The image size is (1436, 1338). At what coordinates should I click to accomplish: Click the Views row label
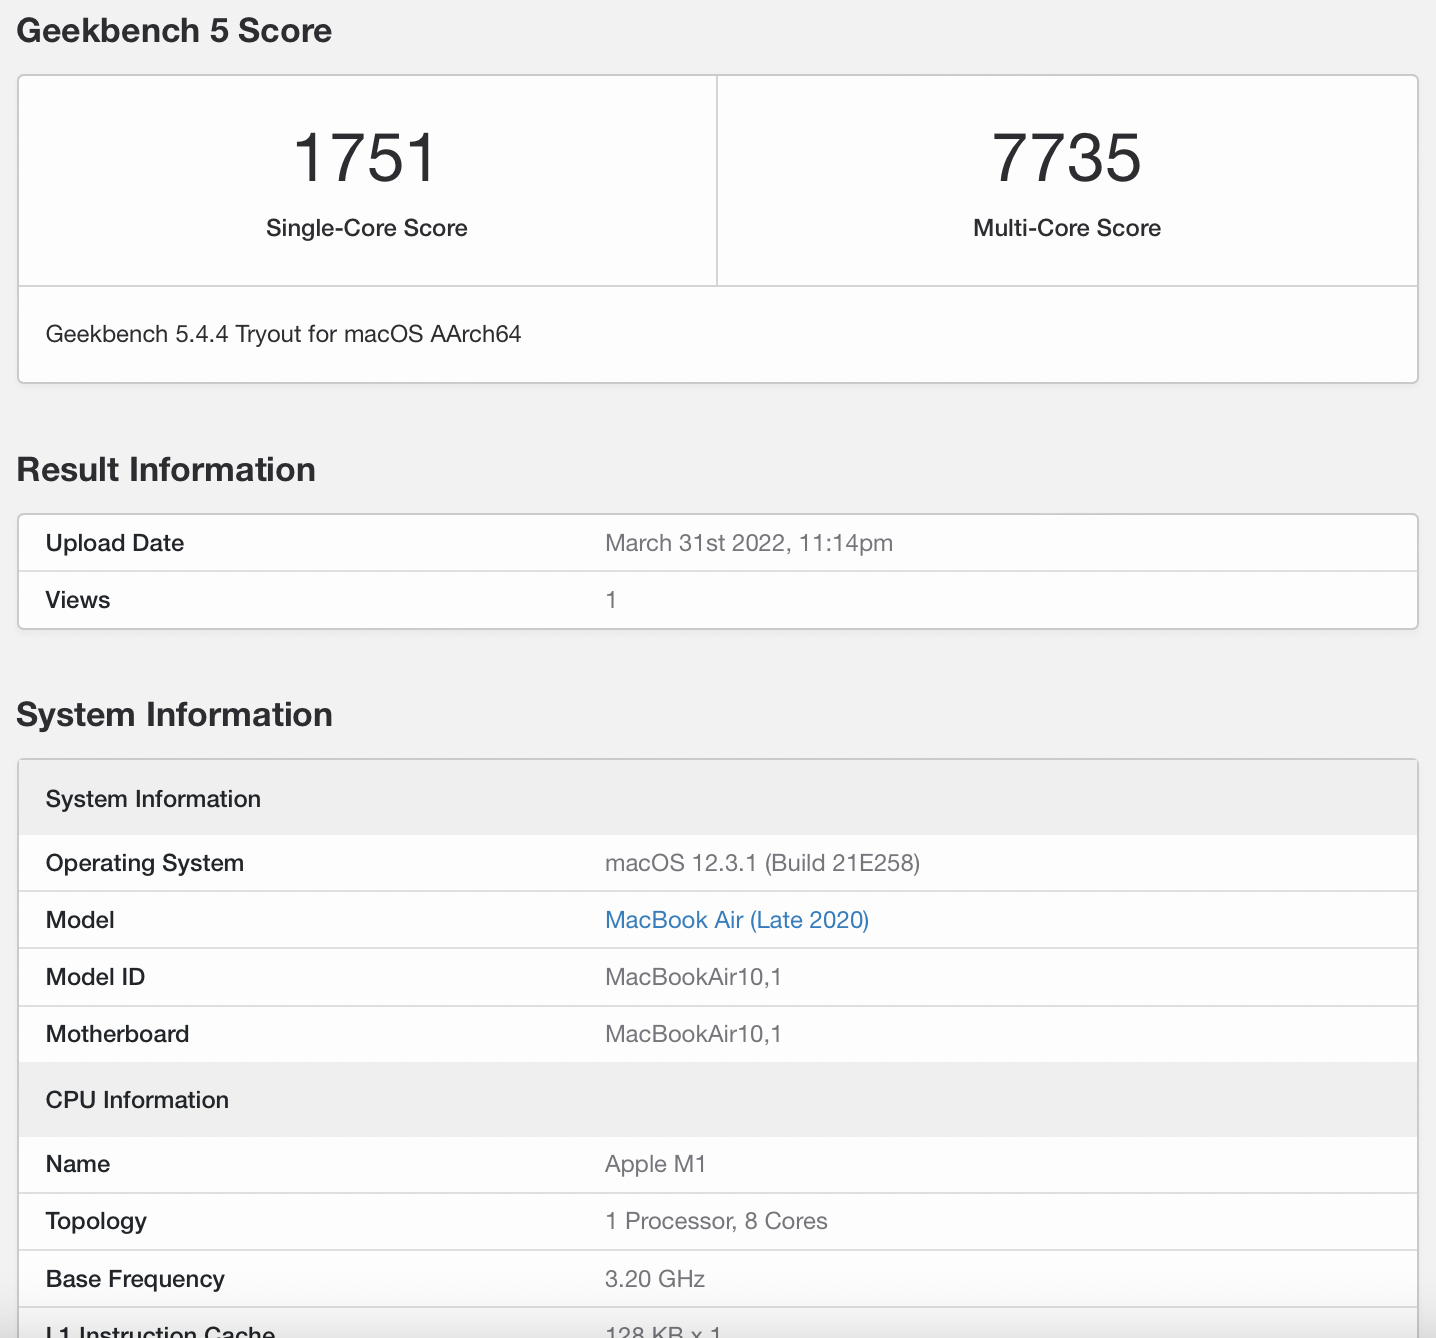tap(78, 600)
